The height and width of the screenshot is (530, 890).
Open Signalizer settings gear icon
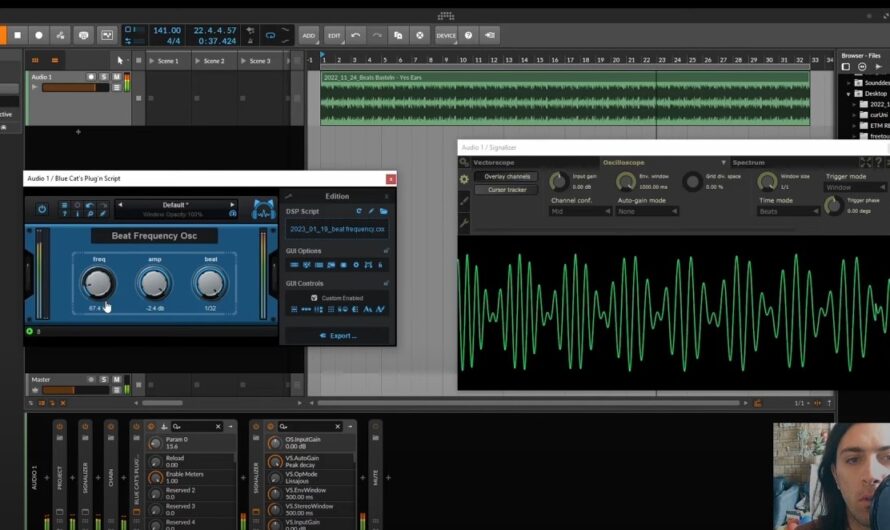(464, 179)
